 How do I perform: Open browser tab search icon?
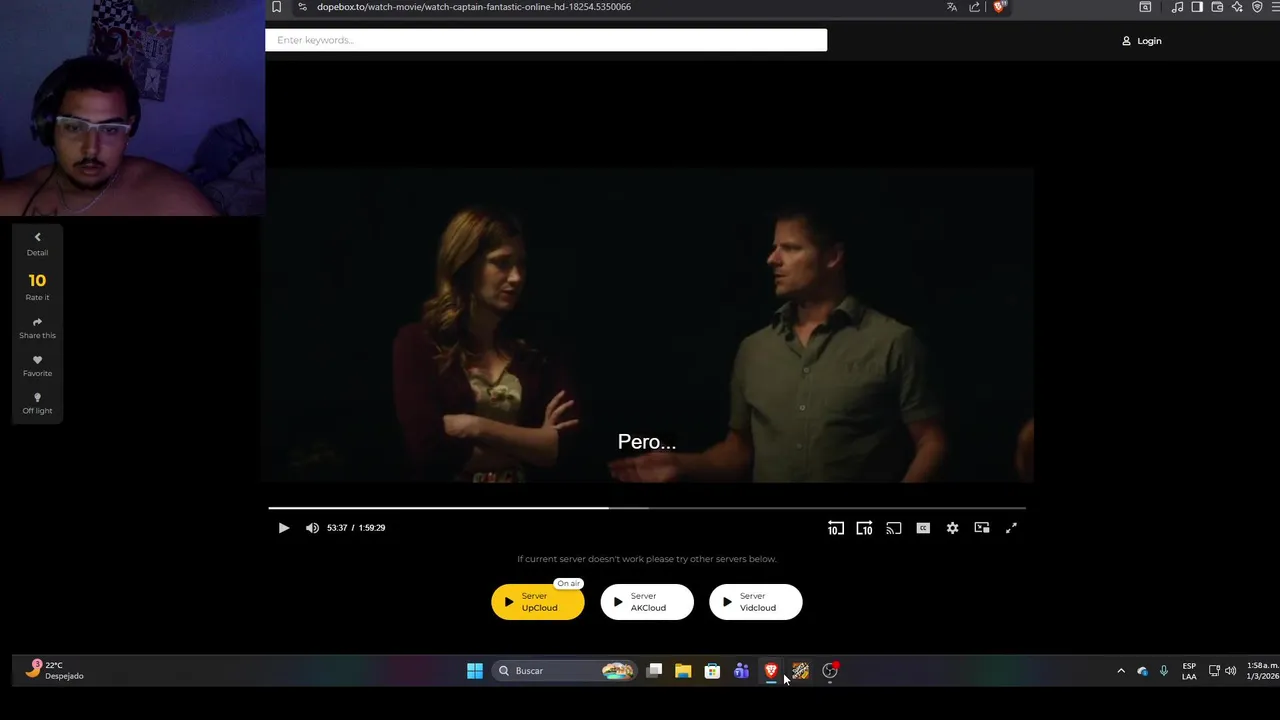(1145, 7)
